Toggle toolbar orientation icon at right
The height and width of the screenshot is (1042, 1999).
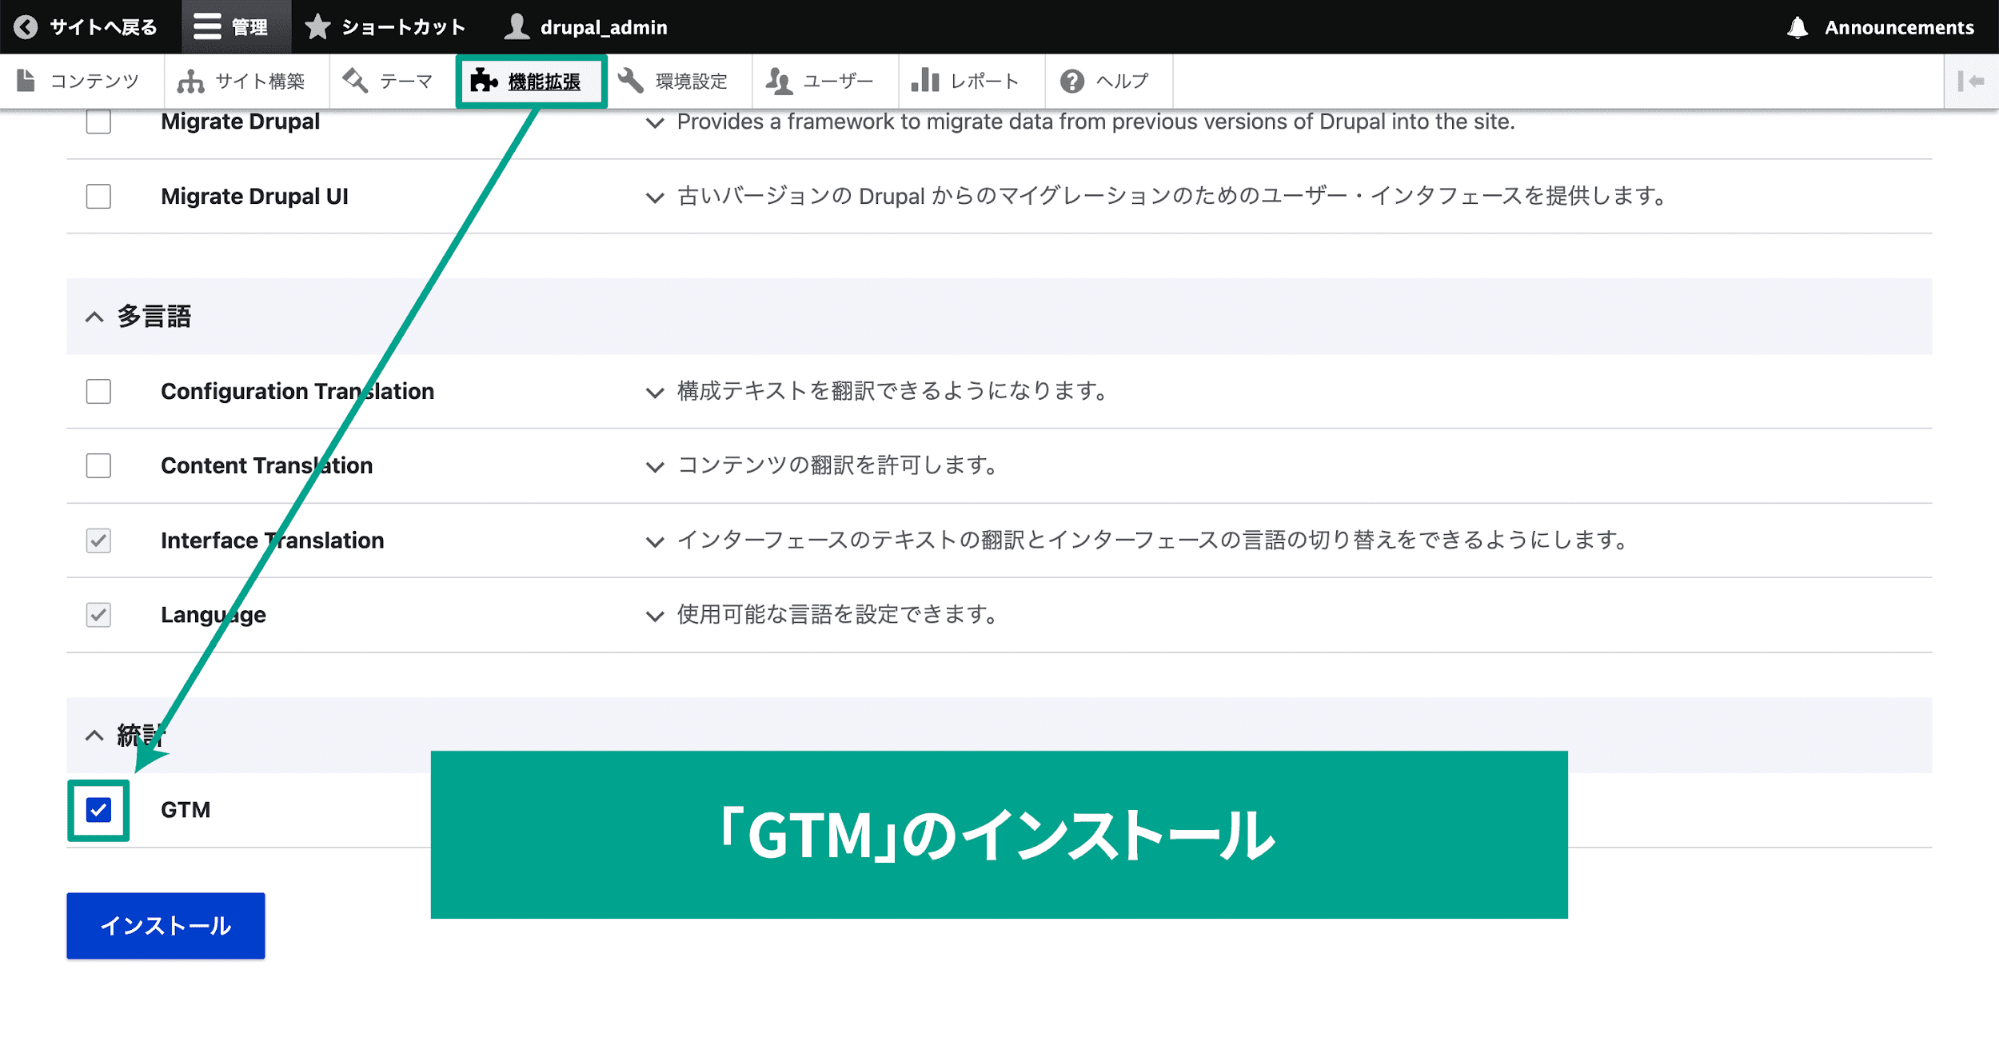click(x=1970, y=81)
